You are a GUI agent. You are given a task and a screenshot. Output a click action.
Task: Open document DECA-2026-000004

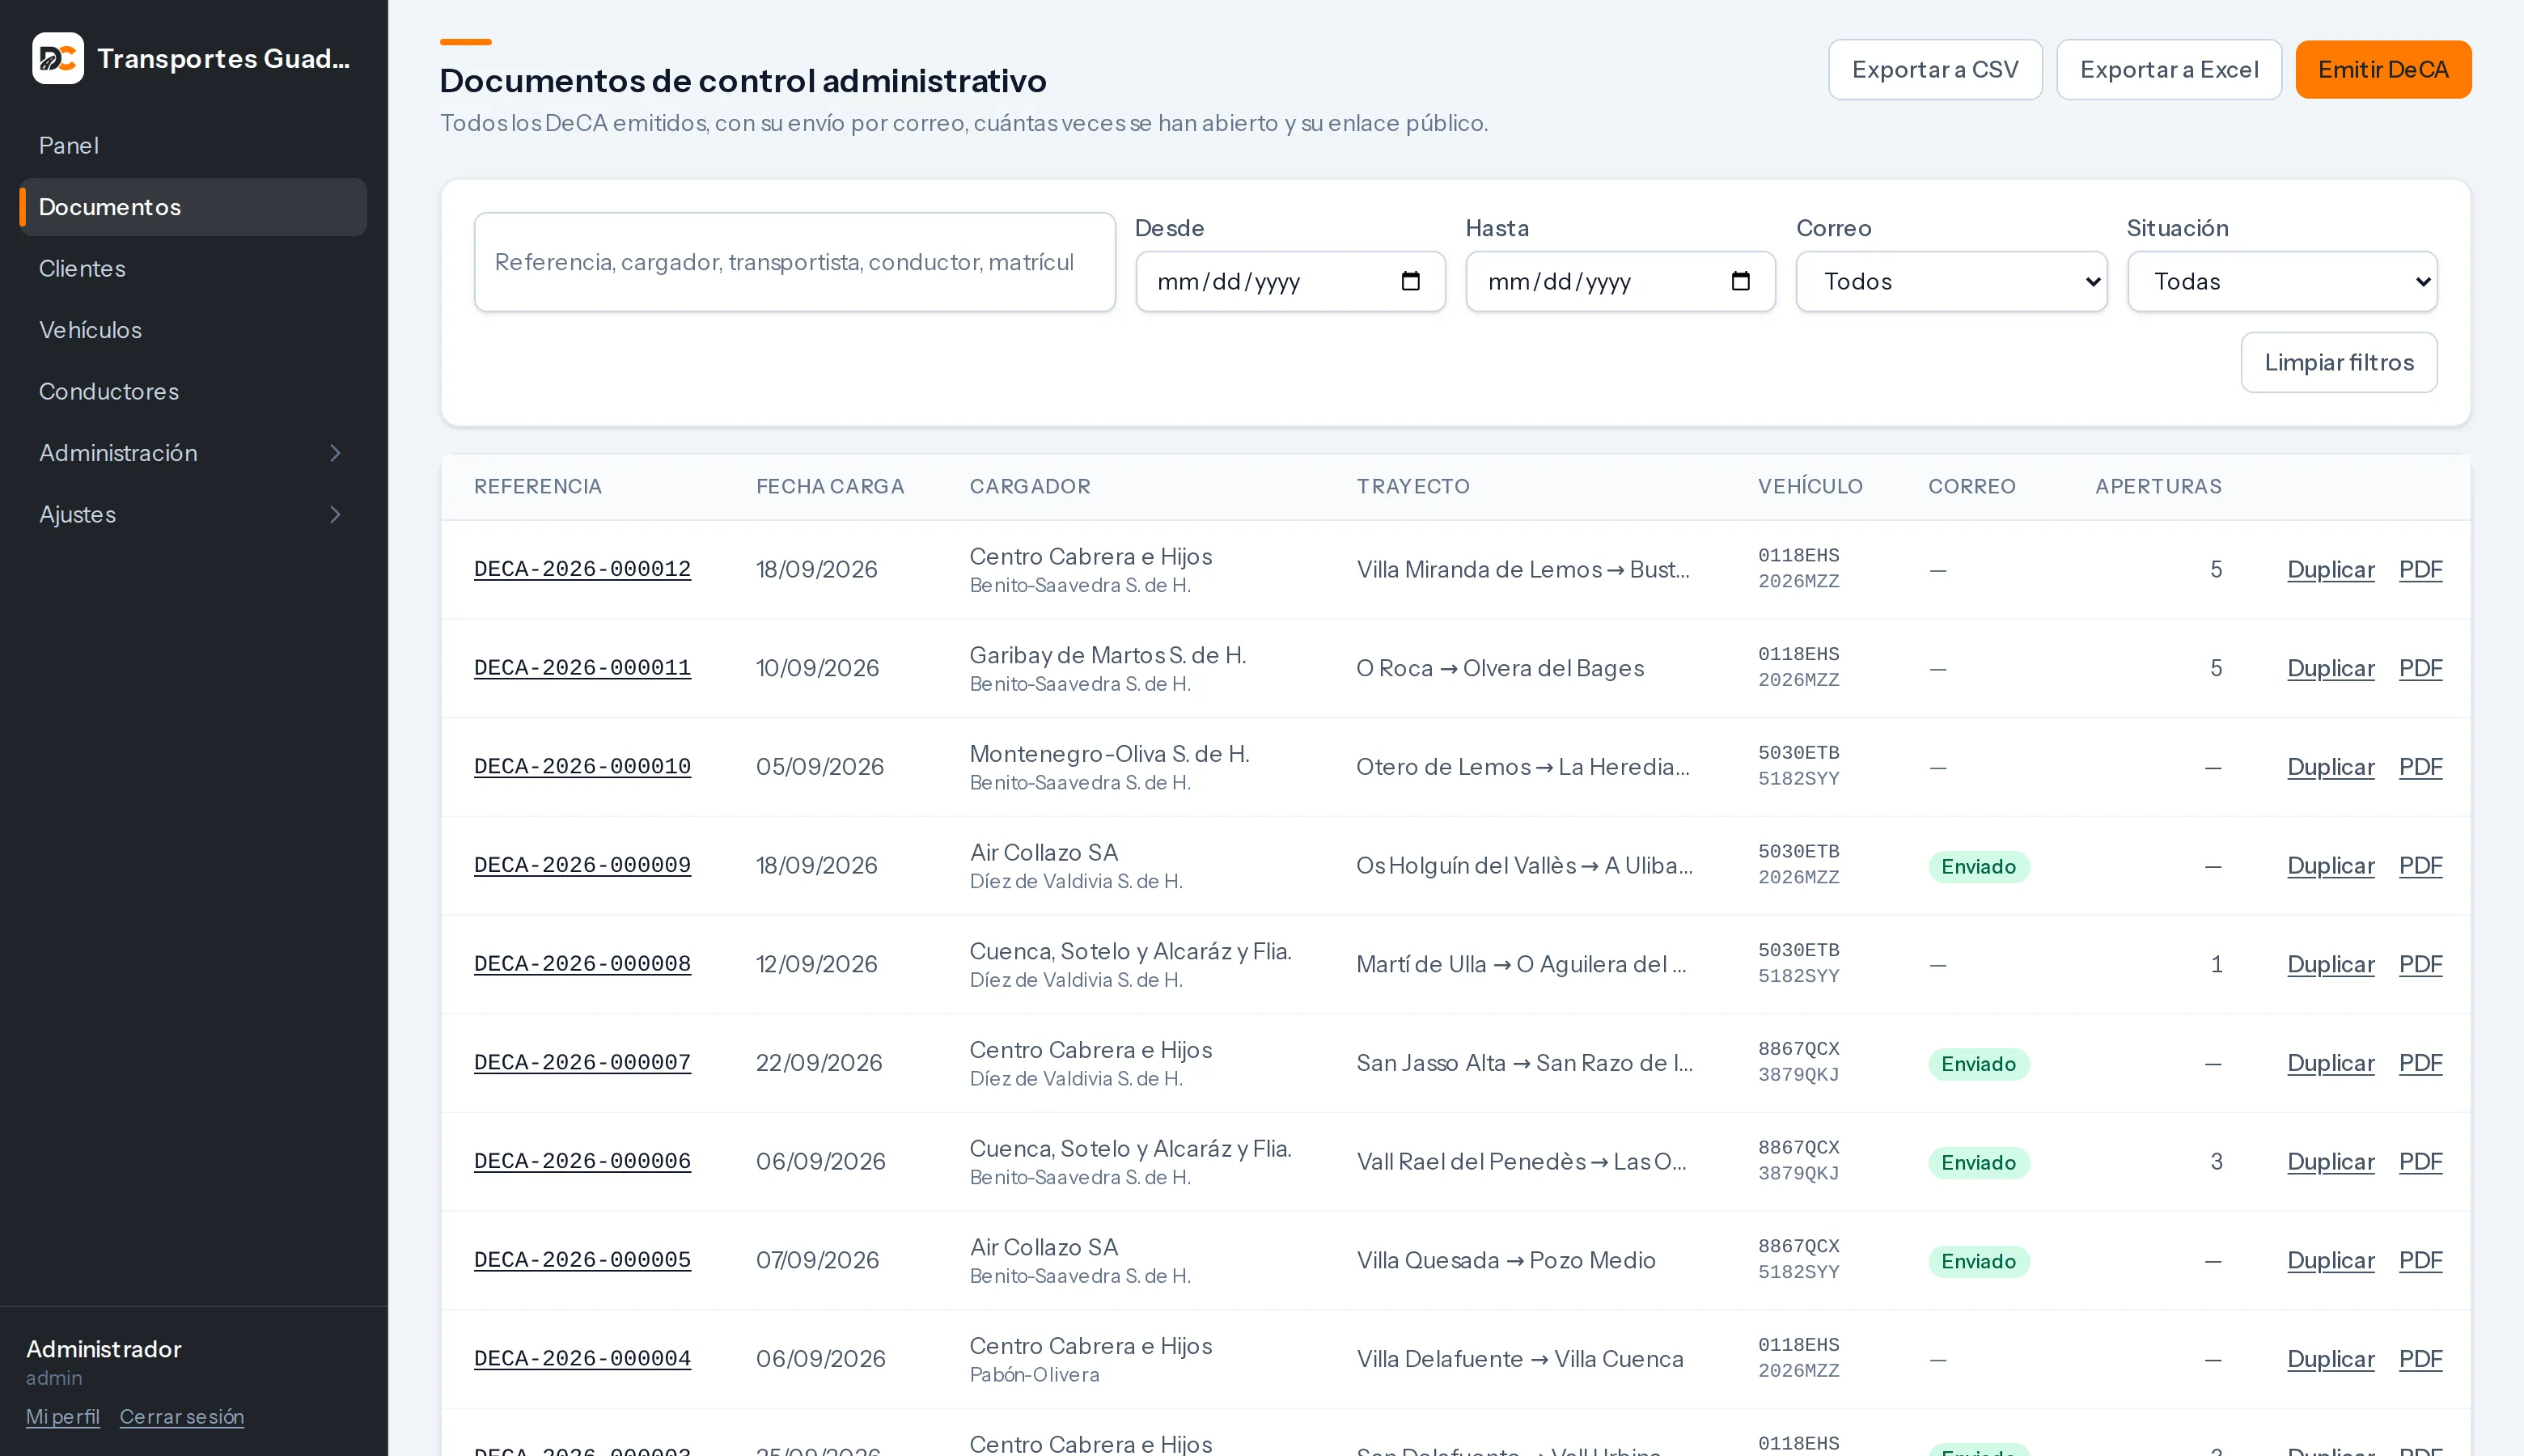[582, 1359]
